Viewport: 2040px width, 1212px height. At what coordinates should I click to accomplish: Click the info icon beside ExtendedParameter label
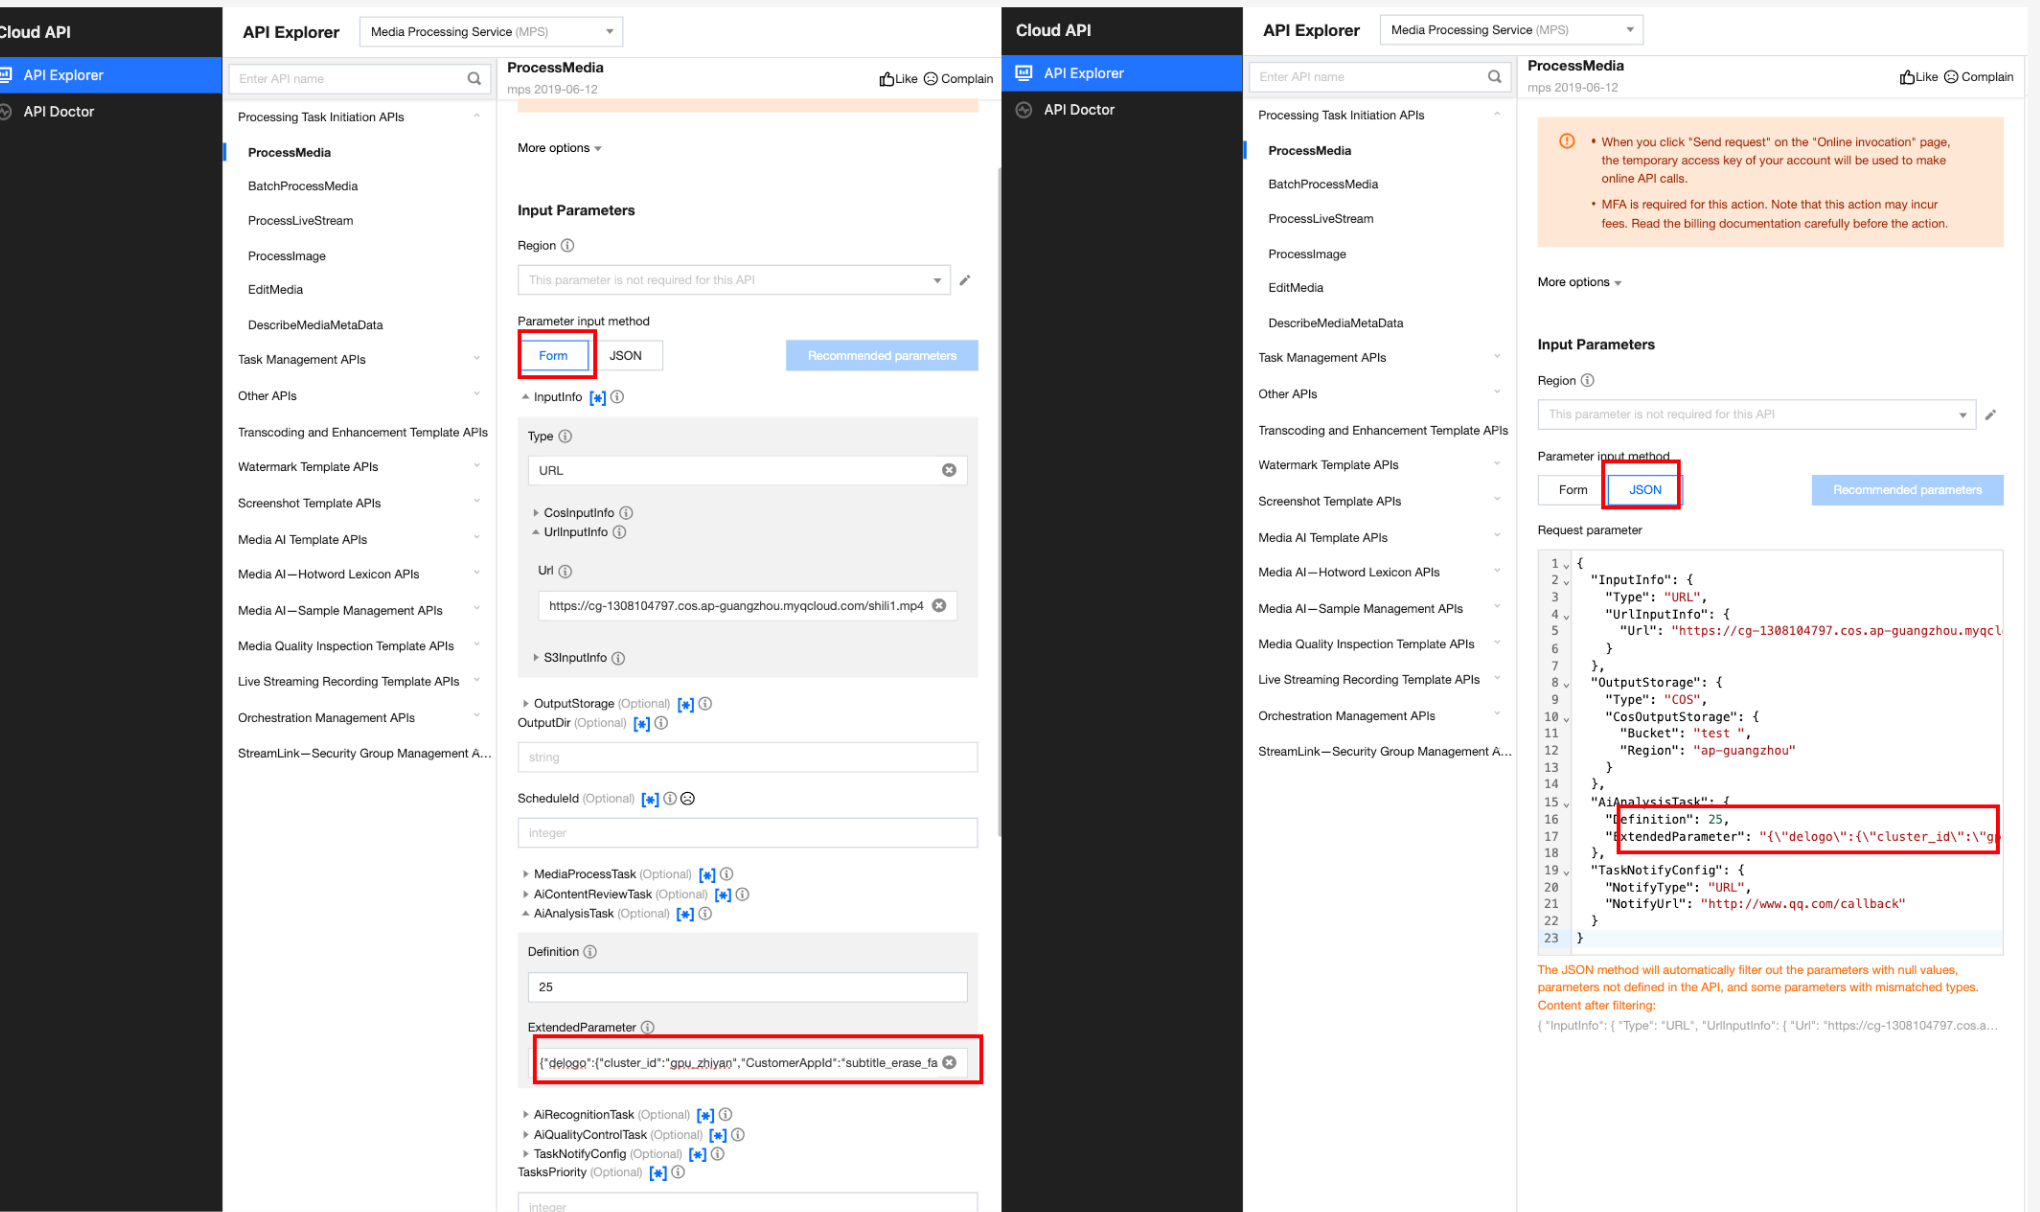click(647, 1027)
